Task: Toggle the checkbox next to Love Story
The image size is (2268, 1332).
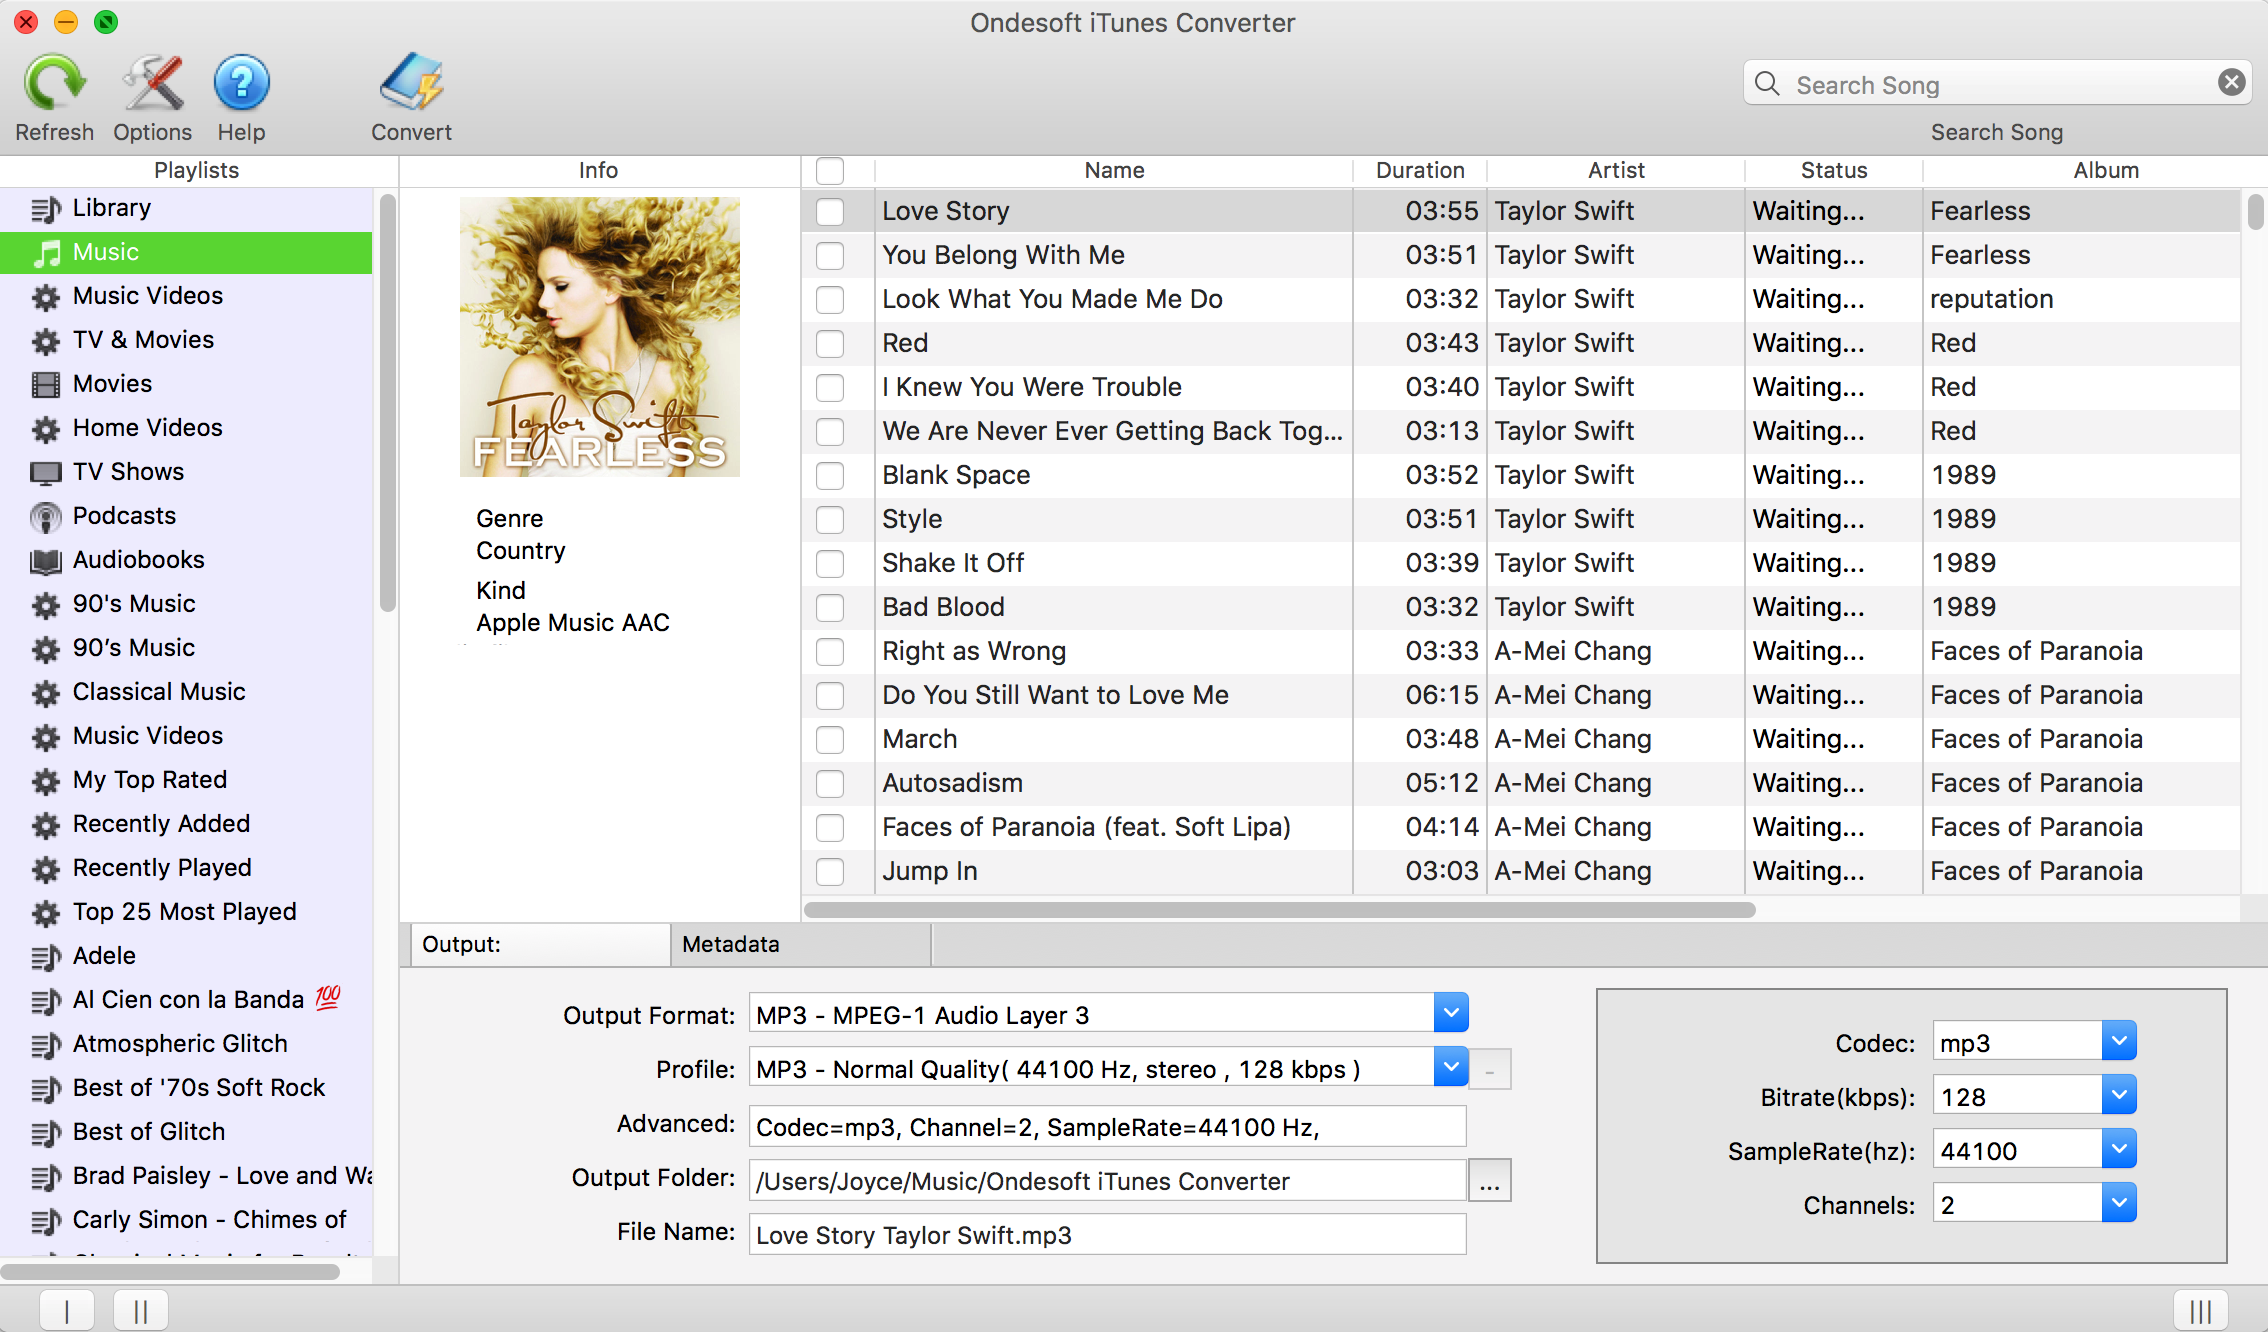Action: [830, 211]
